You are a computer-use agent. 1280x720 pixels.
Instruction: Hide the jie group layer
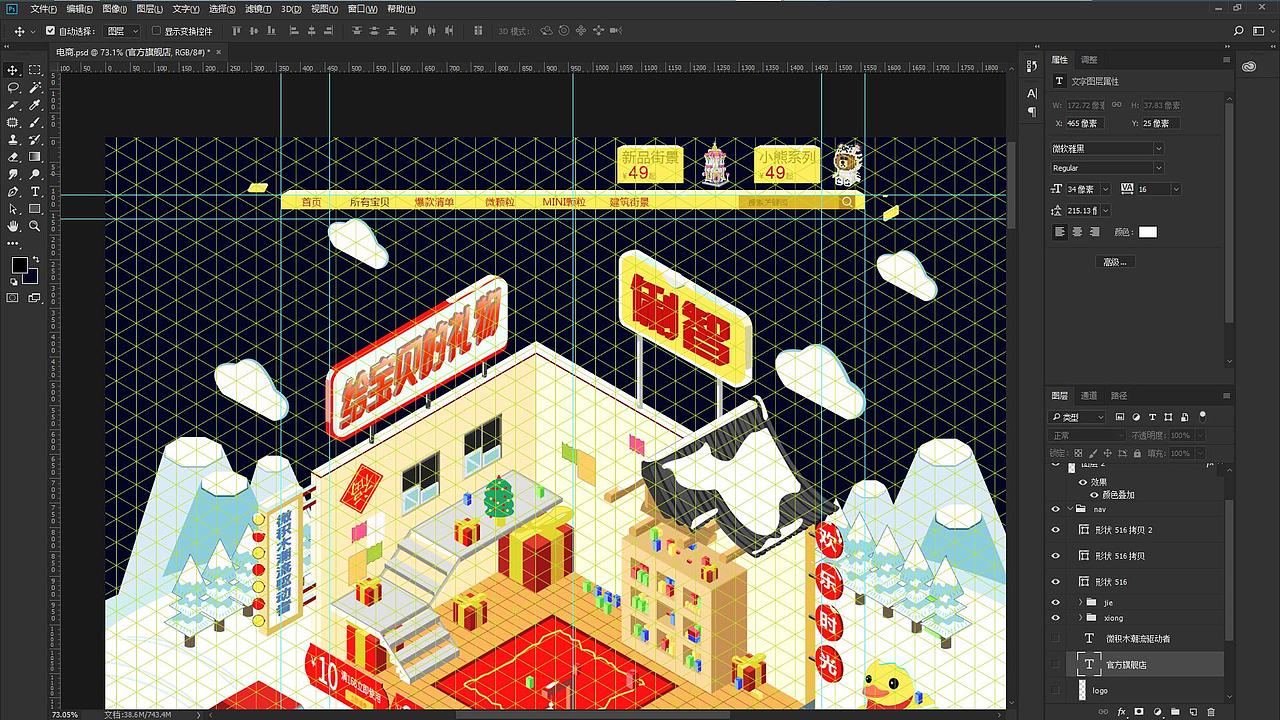1055,602
